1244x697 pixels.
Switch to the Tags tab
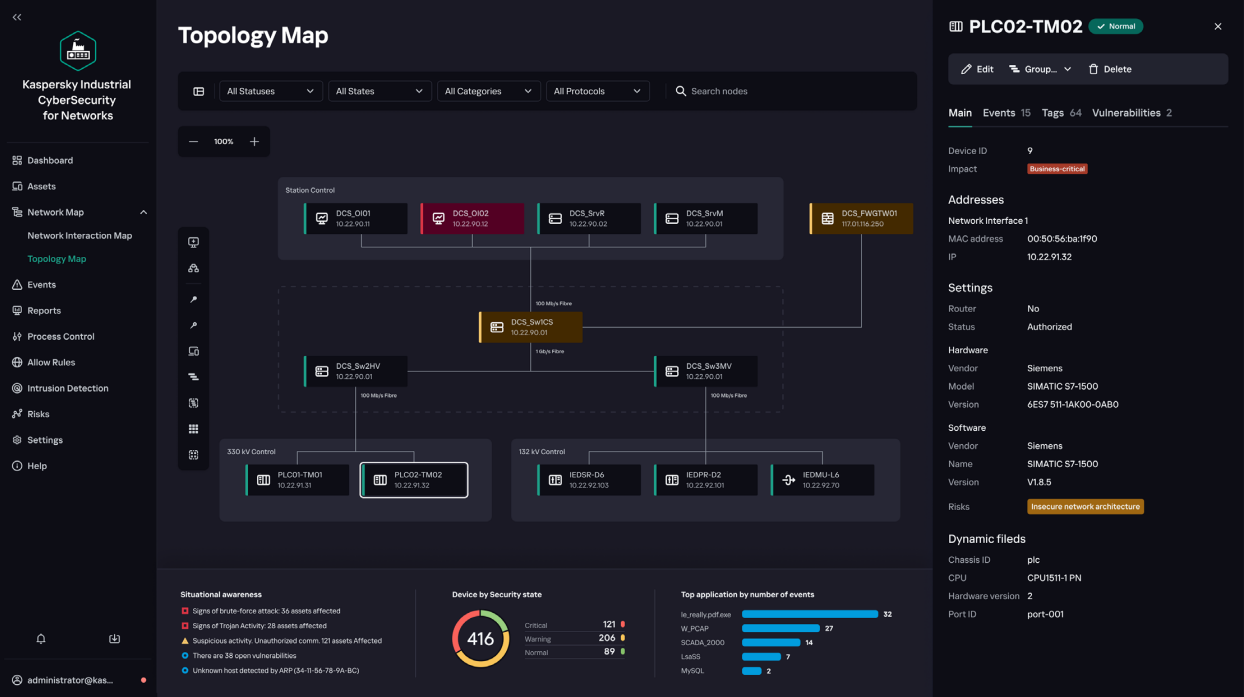click(x=1061, y=113)
